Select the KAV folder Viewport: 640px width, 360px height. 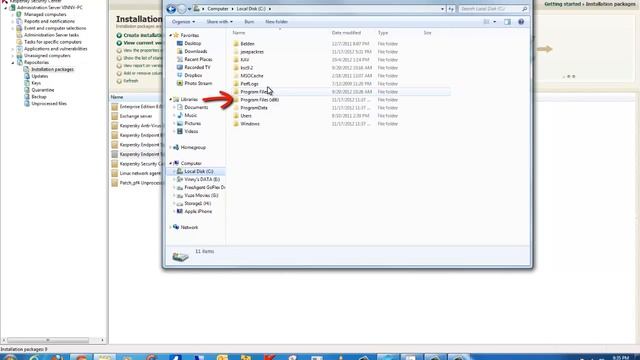pyautogui.click(x=245, y=60)
